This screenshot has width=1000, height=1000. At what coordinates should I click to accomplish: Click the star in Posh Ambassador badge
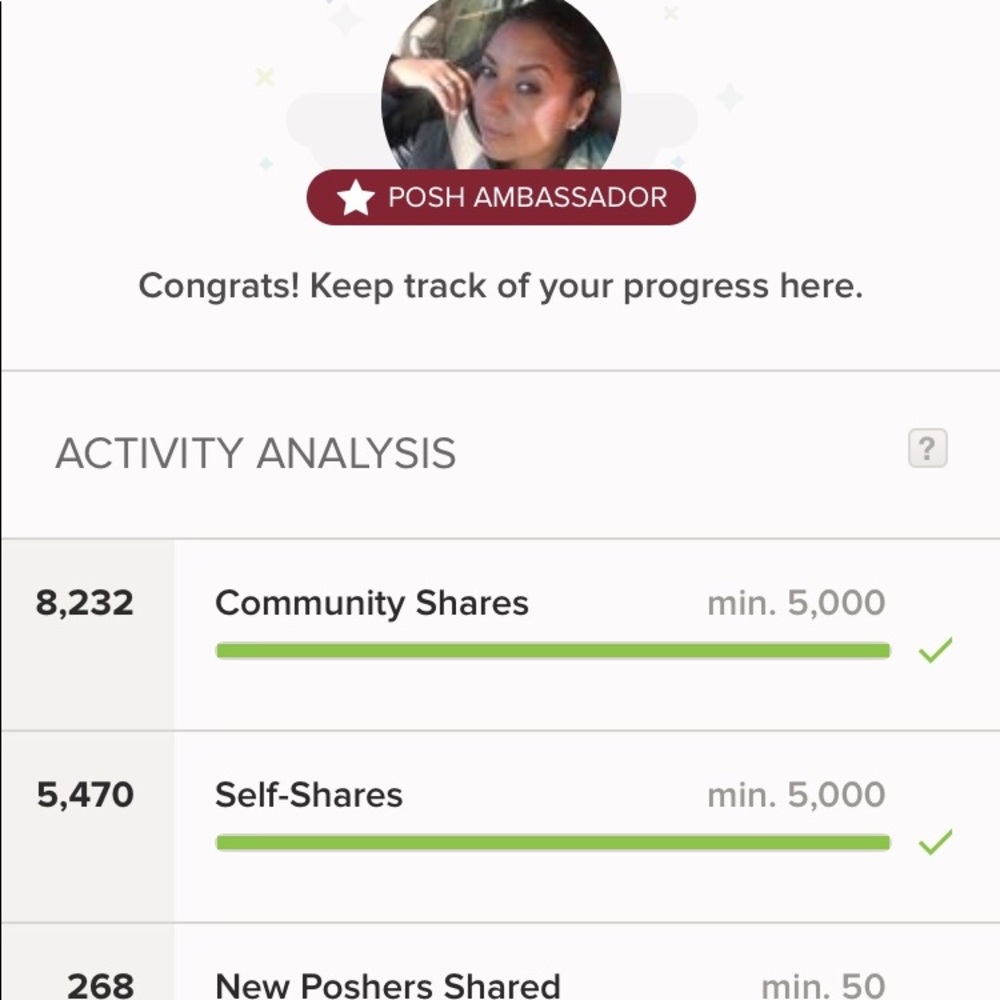(x=355, y=198)
